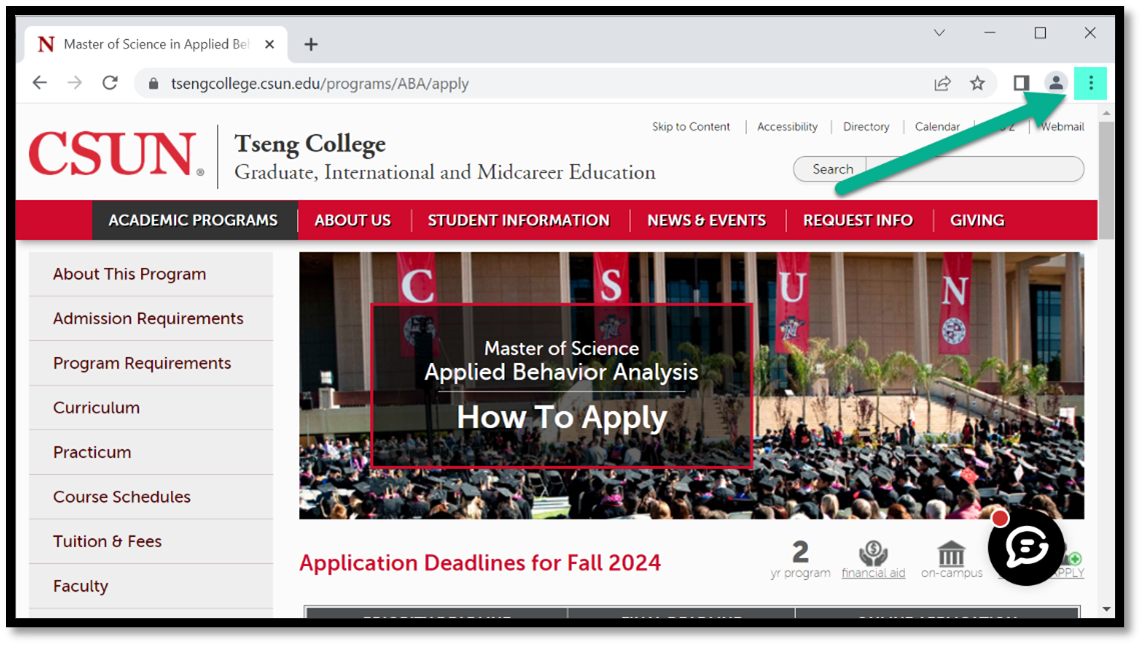Image resolution: width=1143 pixels, height=646 pixels.
Task: Select Request Info in navigation bar
Action: [x=857, y=220]
